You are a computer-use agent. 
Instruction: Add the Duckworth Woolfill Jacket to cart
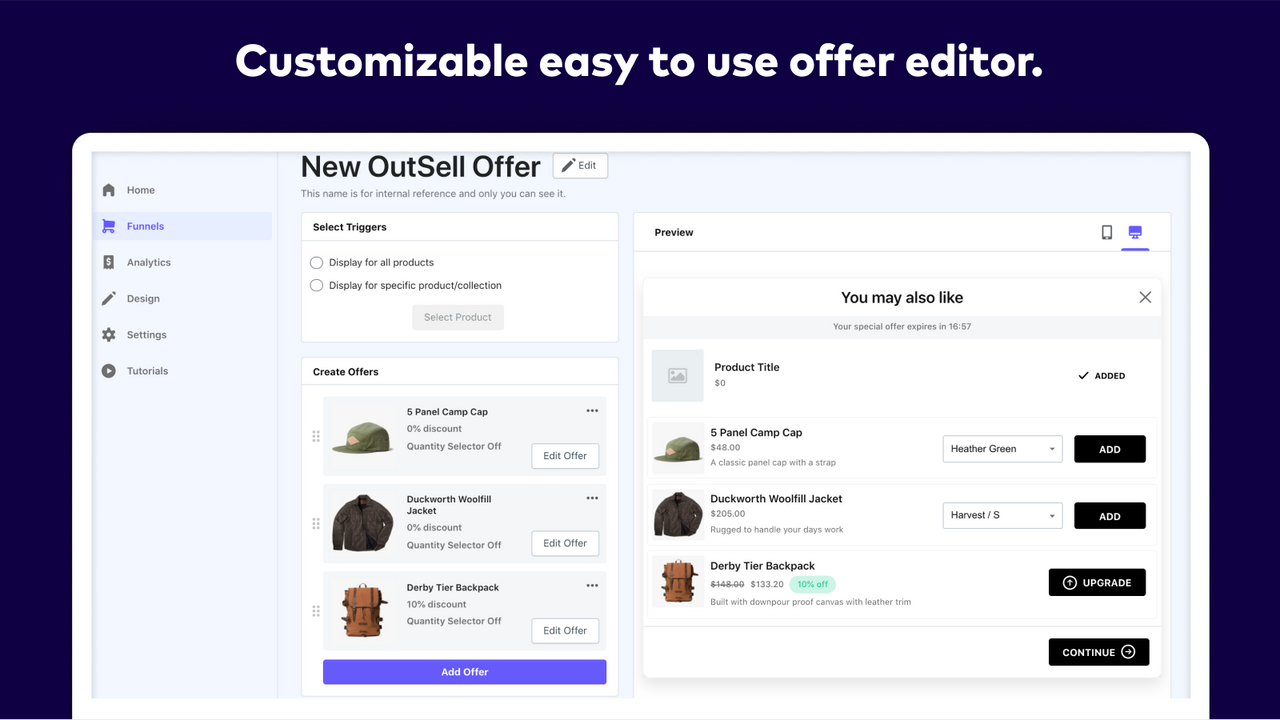(x=1109, y=515)
